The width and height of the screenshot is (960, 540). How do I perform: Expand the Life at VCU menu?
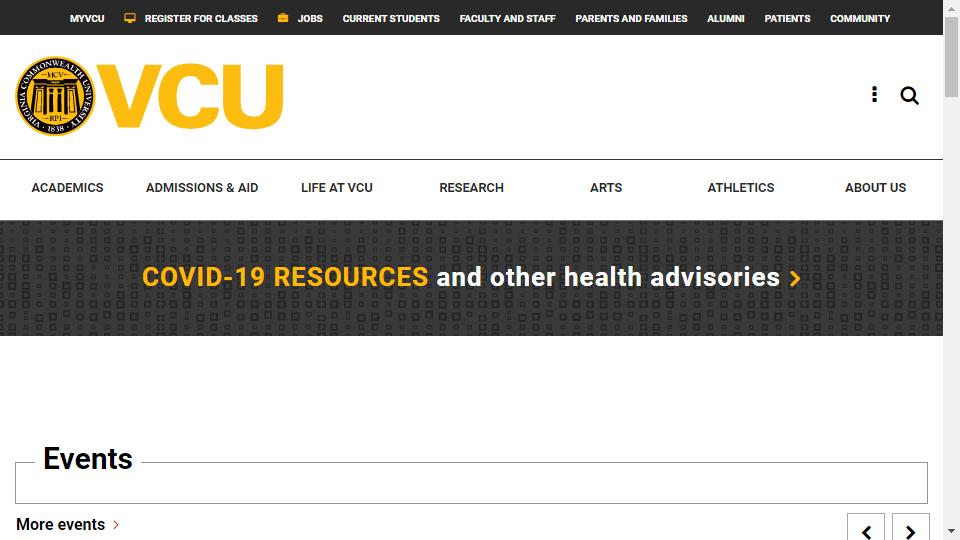(337, 188)
